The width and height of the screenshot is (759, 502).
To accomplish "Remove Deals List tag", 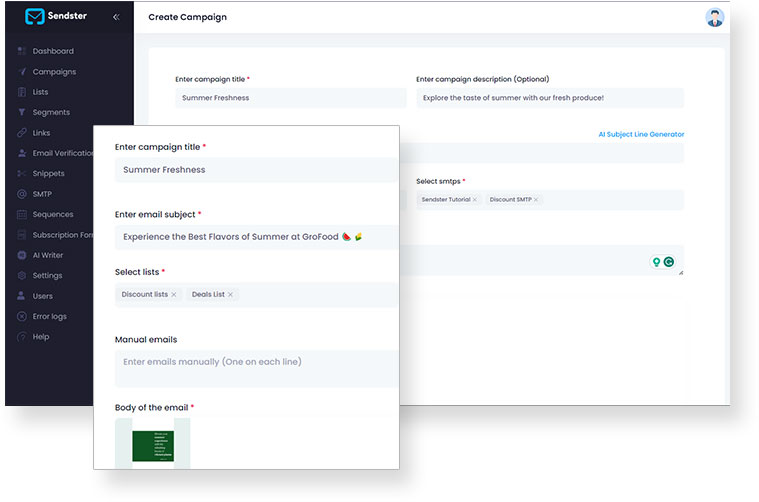I will click(x=230, y=294).
